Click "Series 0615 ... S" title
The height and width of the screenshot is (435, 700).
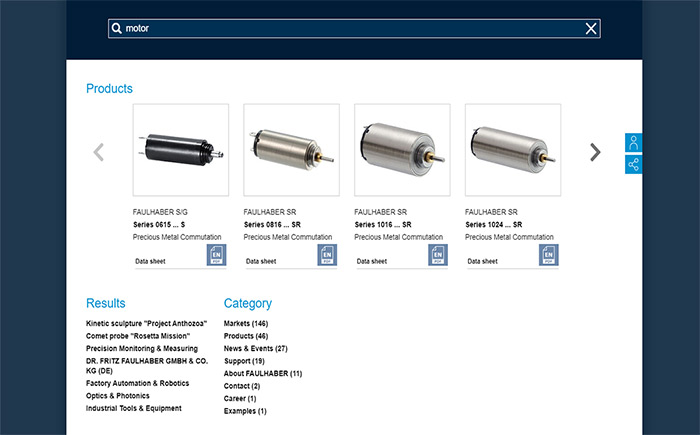159,225
